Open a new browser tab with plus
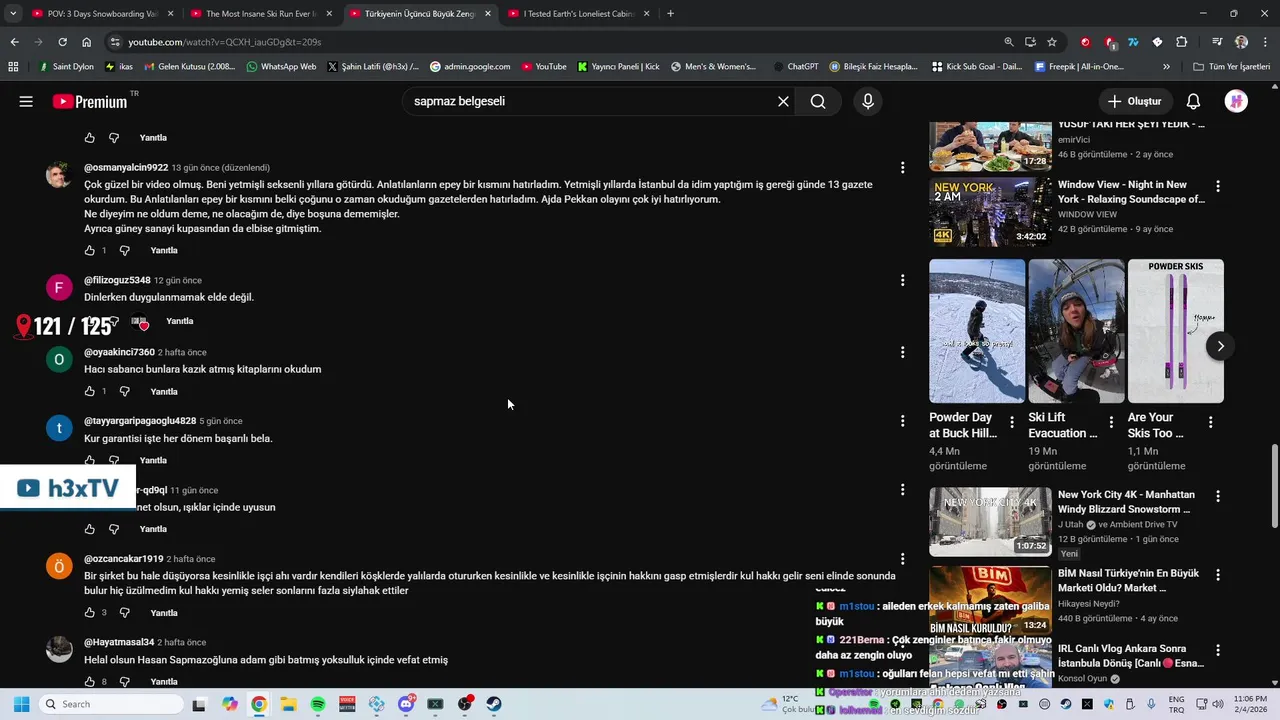Viewport: 1280px width, 720px height. point(670,14)
